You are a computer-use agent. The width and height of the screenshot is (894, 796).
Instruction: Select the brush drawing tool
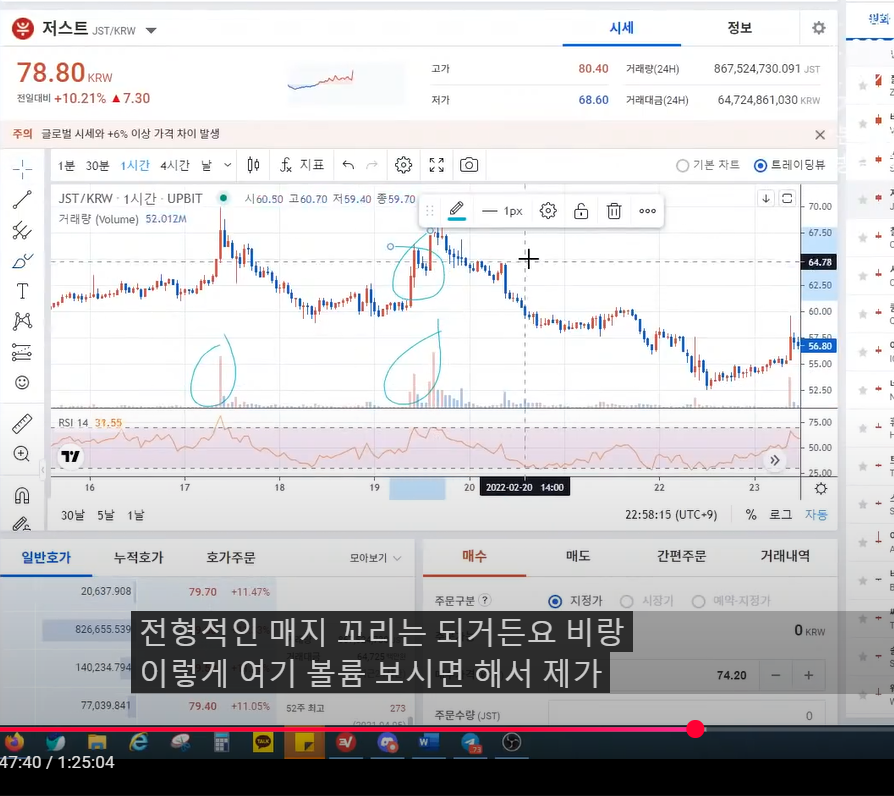(x=22, y=261)
